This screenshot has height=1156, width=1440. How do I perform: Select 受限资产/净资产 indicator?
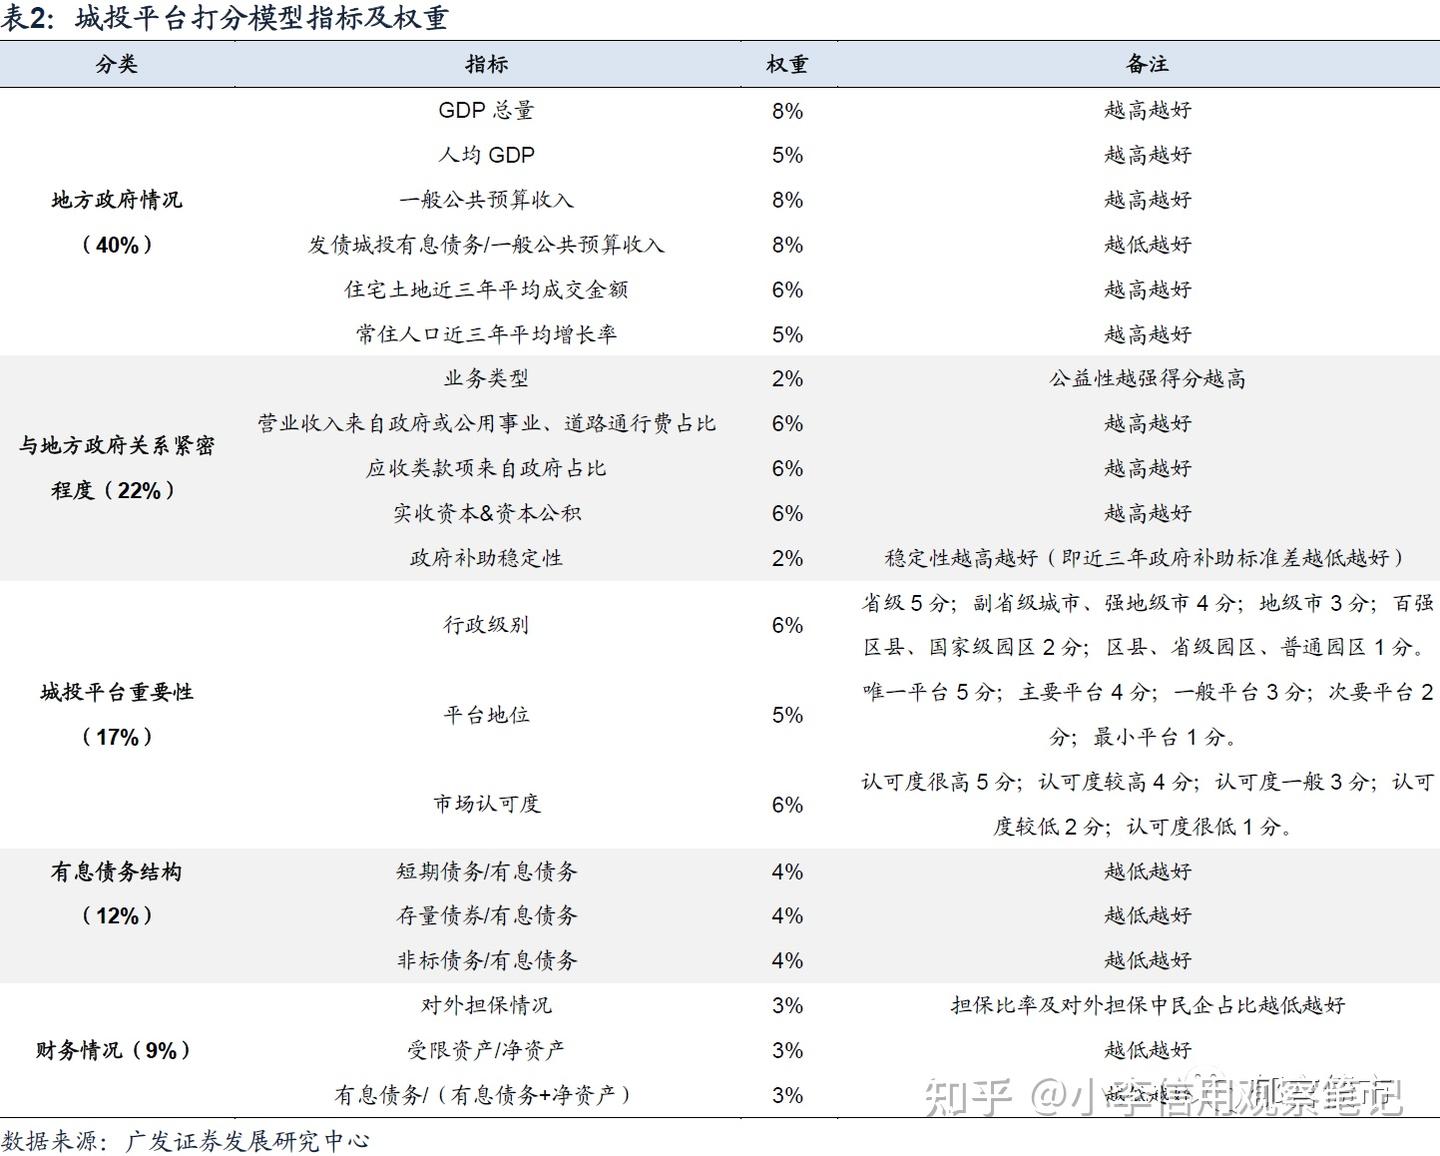click(x=486, y=1051)
